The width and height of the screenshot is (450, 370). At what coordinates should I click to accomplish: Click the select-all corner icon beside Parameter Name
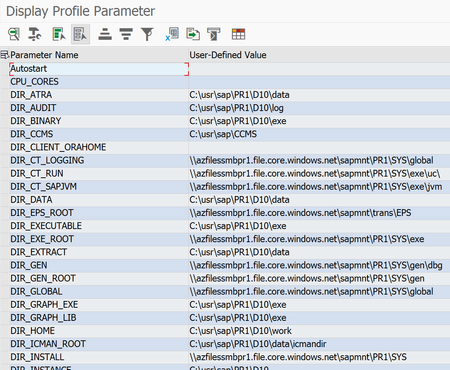pos(5,55)
